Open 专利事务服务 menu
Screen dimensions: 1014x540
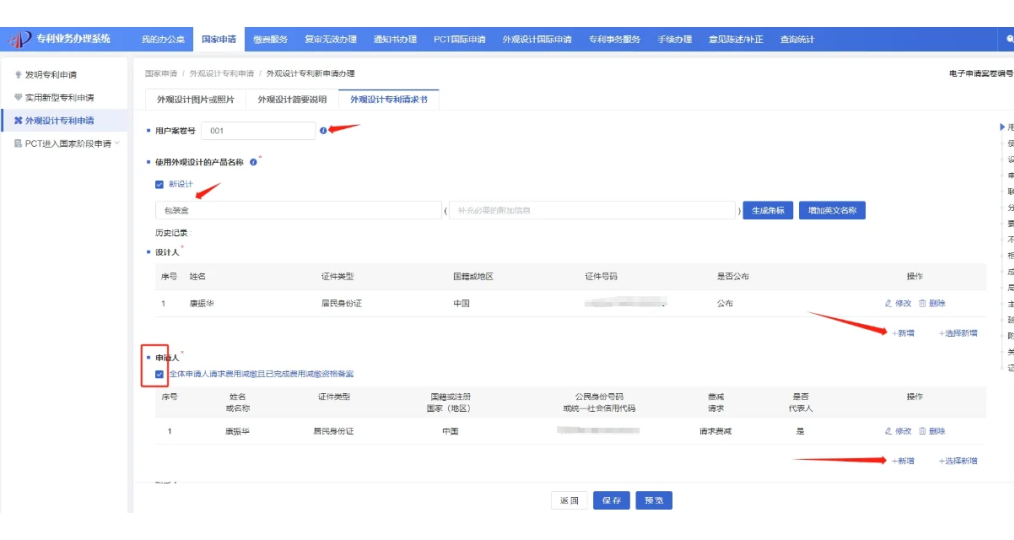(x=614, y=39)
